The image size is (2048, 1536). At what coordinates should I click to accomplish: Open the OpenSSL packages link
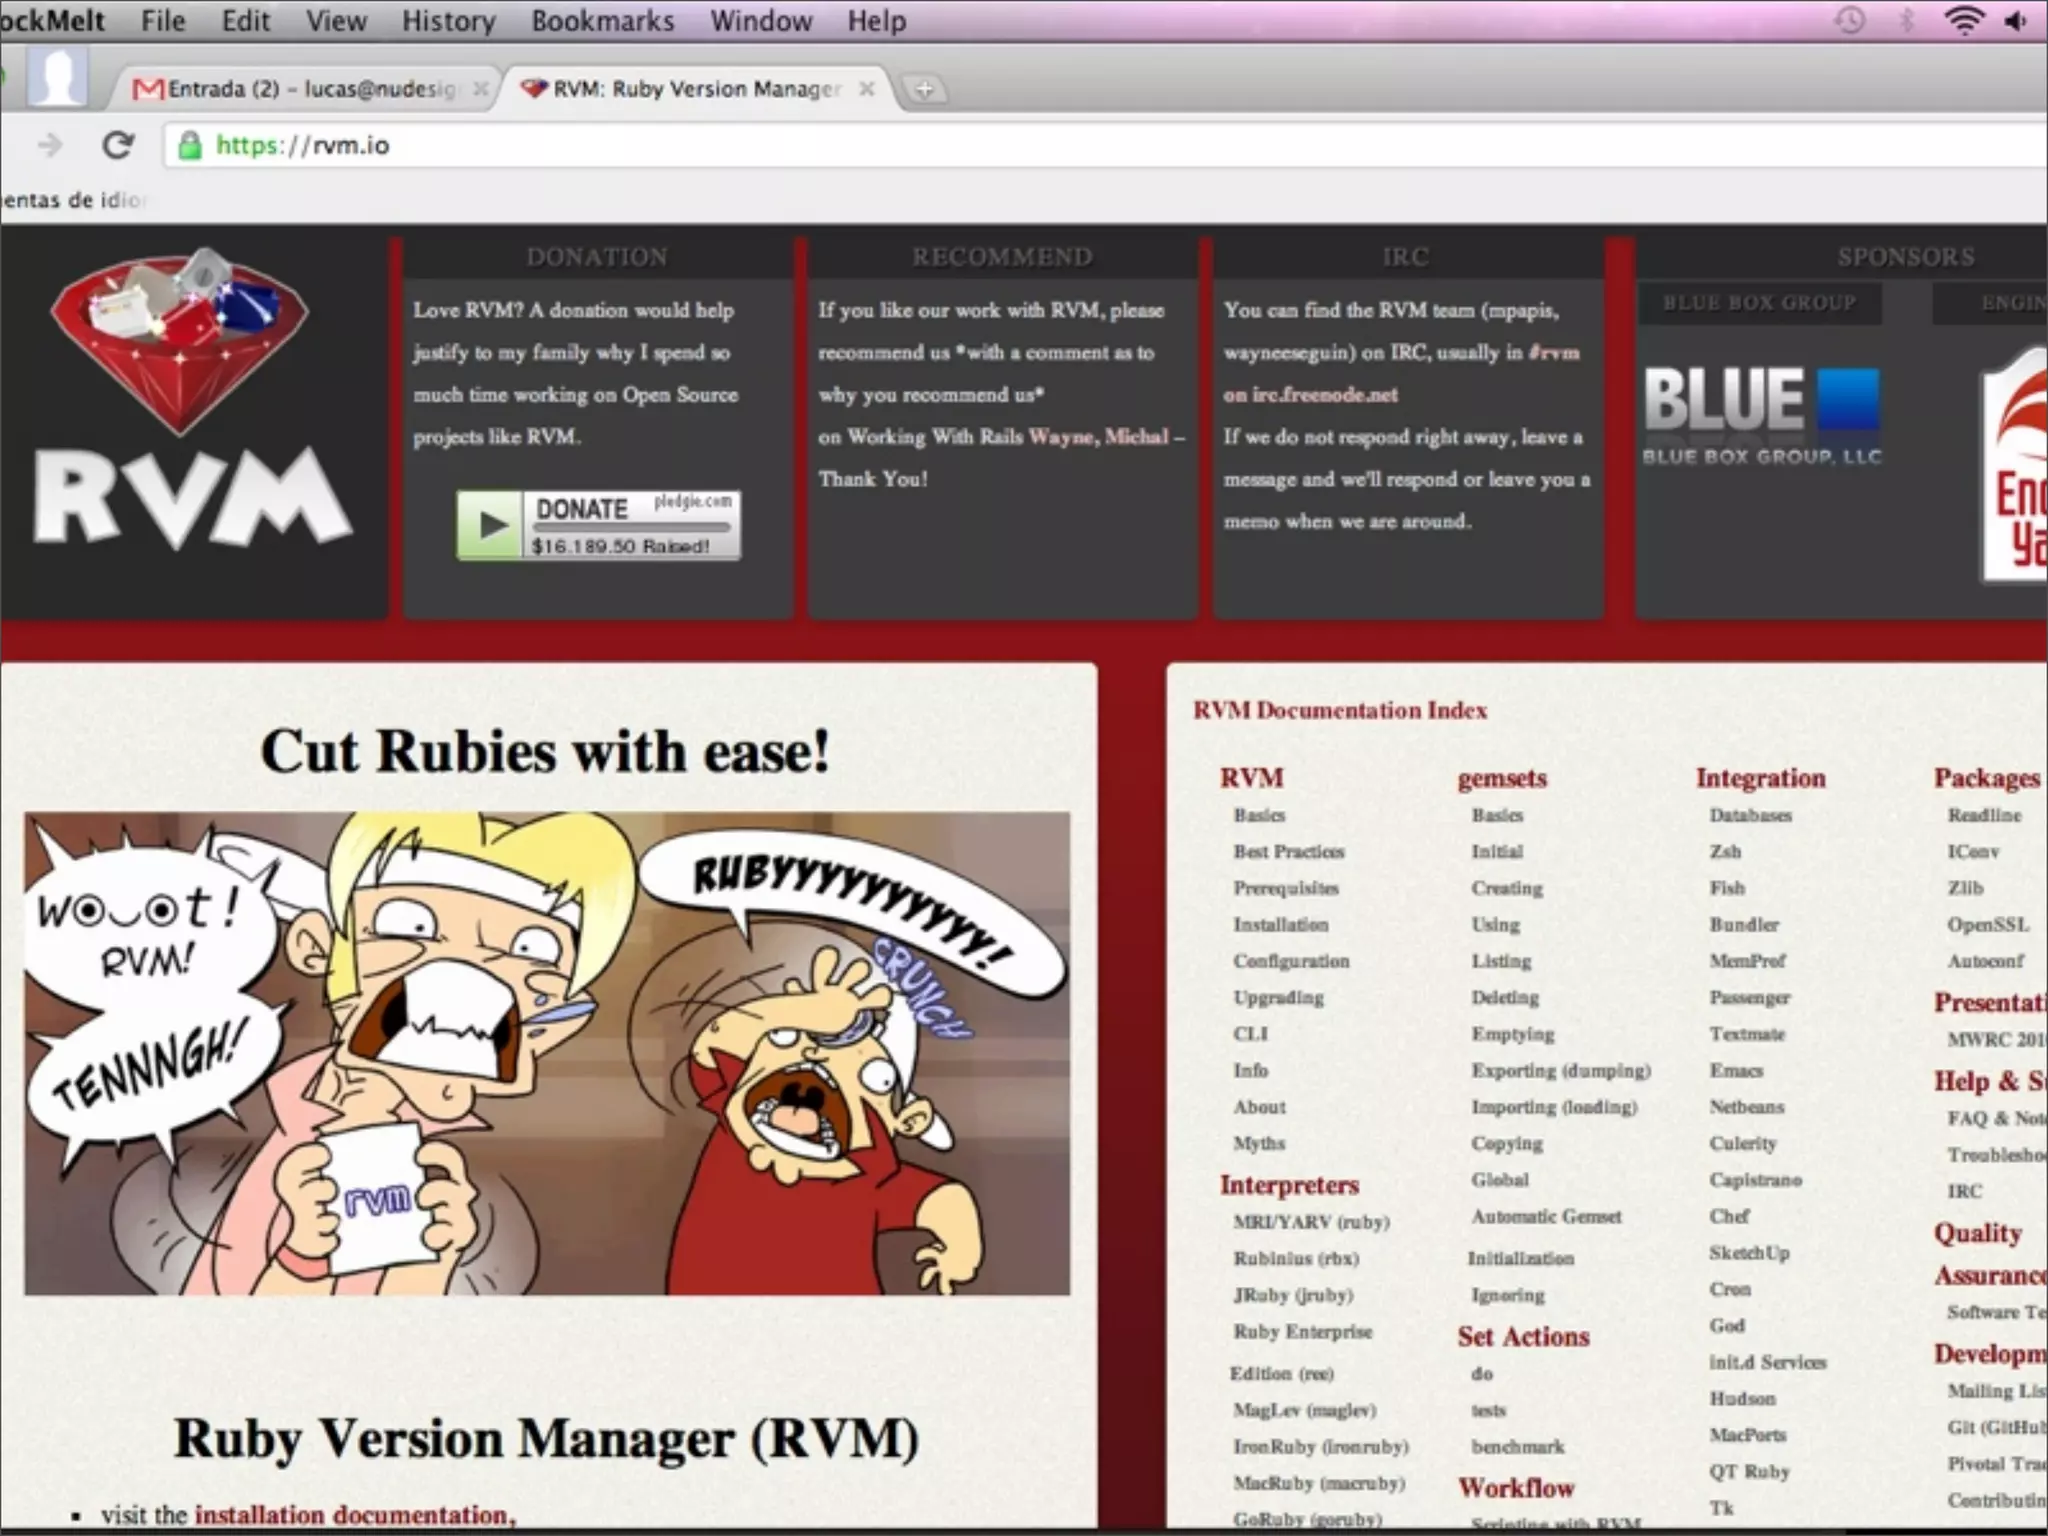click(1988, 925)
